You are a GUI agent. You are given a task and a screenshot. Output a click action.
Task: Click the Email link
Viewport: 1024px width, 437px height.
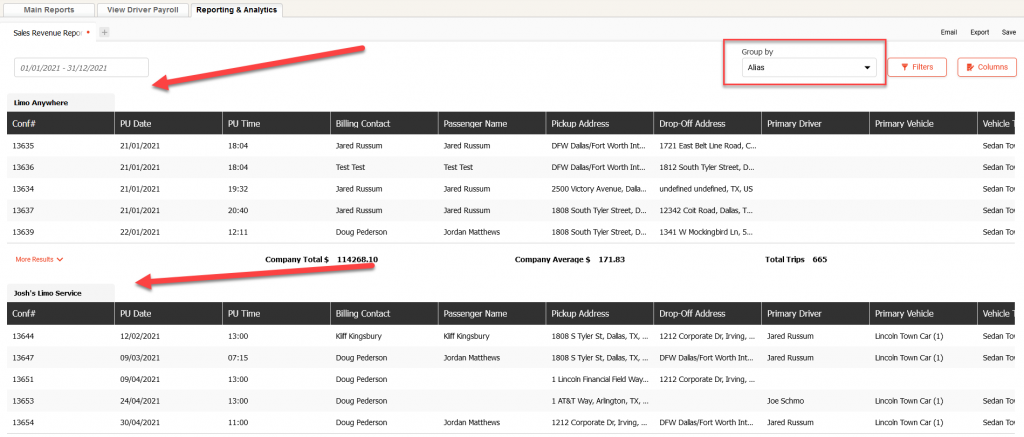pyautogui.click(x=949, y=32)
